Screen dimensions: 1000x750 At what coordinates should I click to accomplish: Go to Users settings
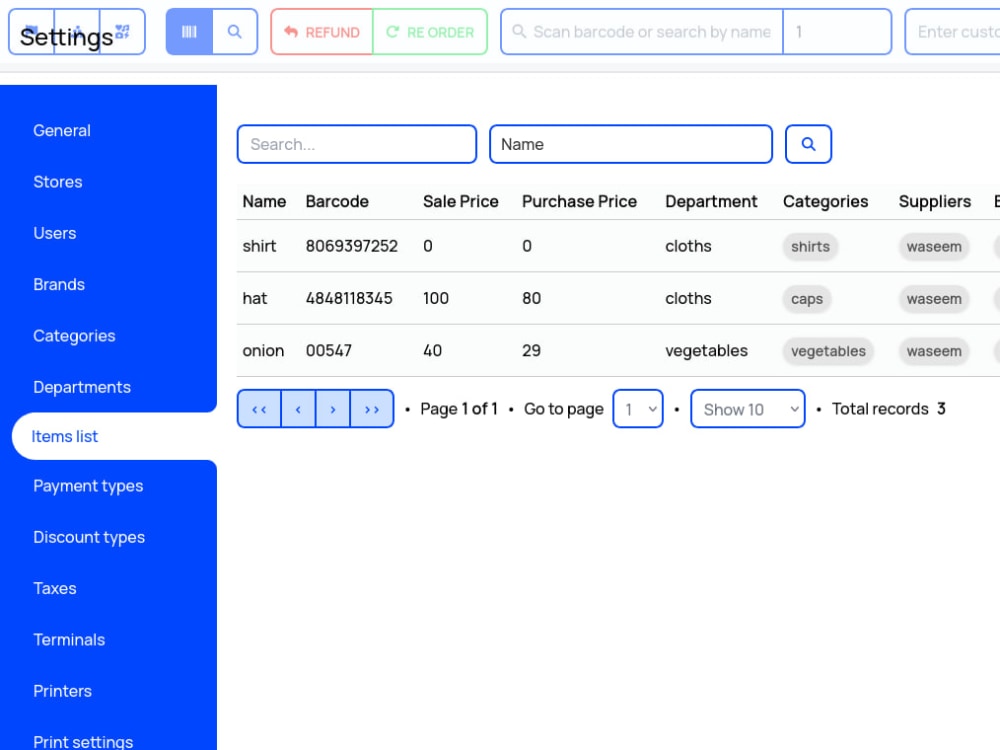(x=54, y=233)
